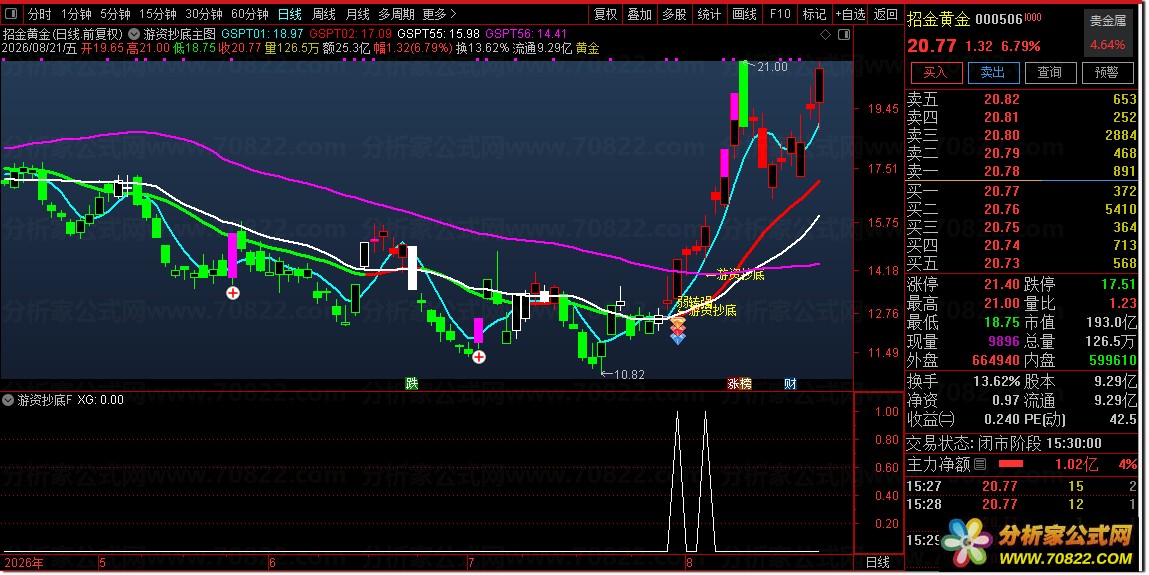Click the blue 财 event marker
This screenshot has width=1149, height=575.
(790, 384)
